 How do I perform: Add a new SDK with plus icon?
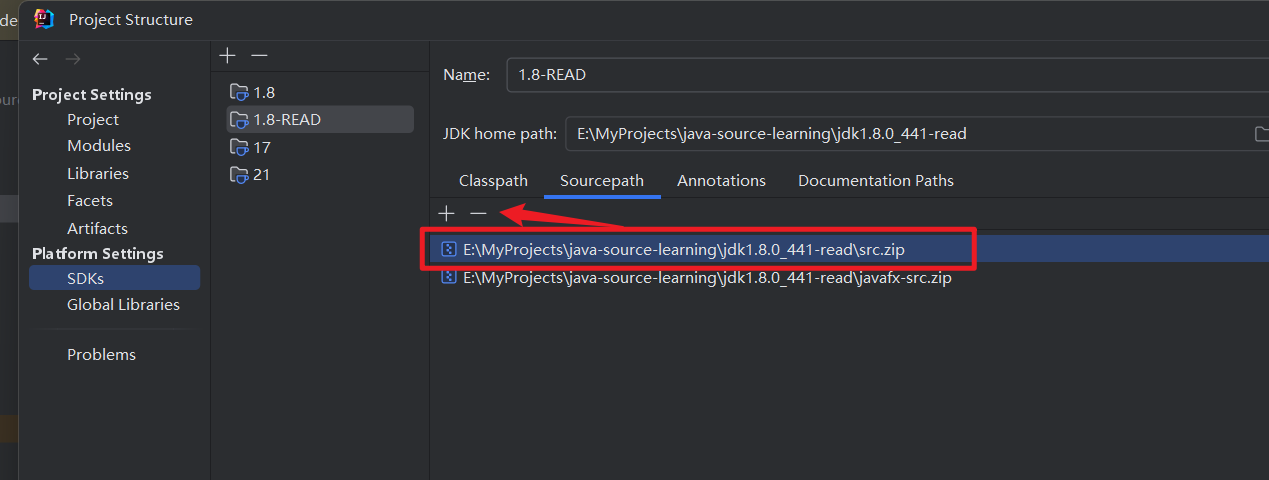tap(228, 55)
